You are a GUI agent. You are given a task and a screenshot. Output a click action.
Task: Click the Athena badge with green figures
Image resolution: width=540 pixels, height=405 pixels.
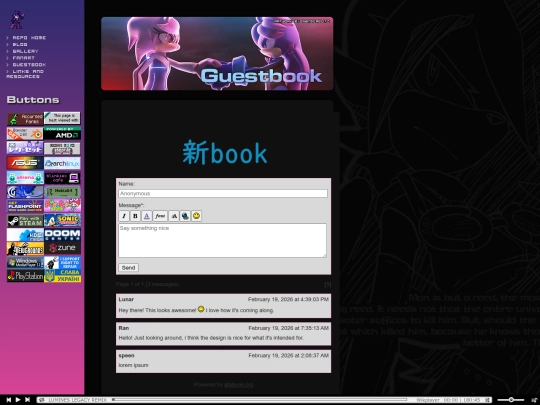[x=25, y=178]
